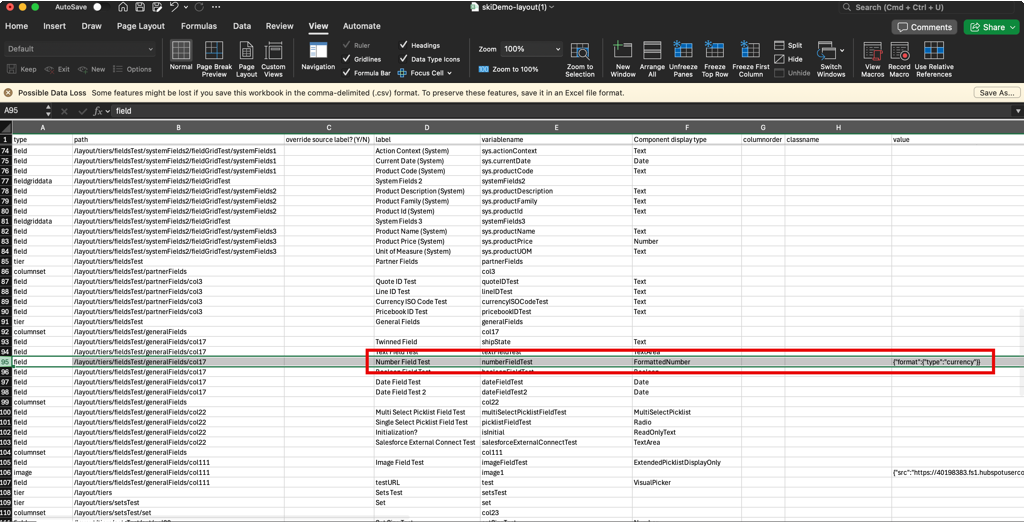Open the Formulas tab
This screenshot has height=522, width=1024.
200,26
